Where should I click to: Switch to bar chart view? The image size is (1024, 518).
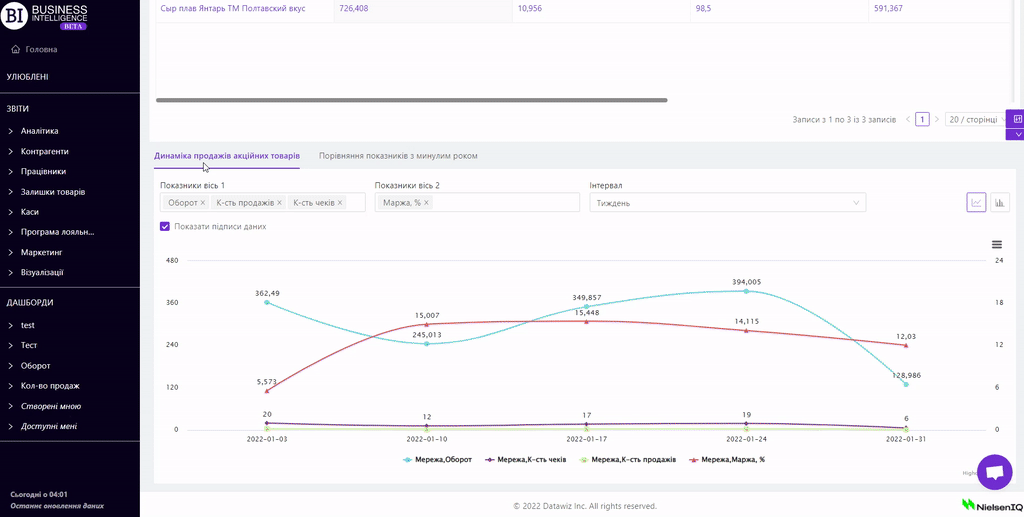click(x=998, y=202)
